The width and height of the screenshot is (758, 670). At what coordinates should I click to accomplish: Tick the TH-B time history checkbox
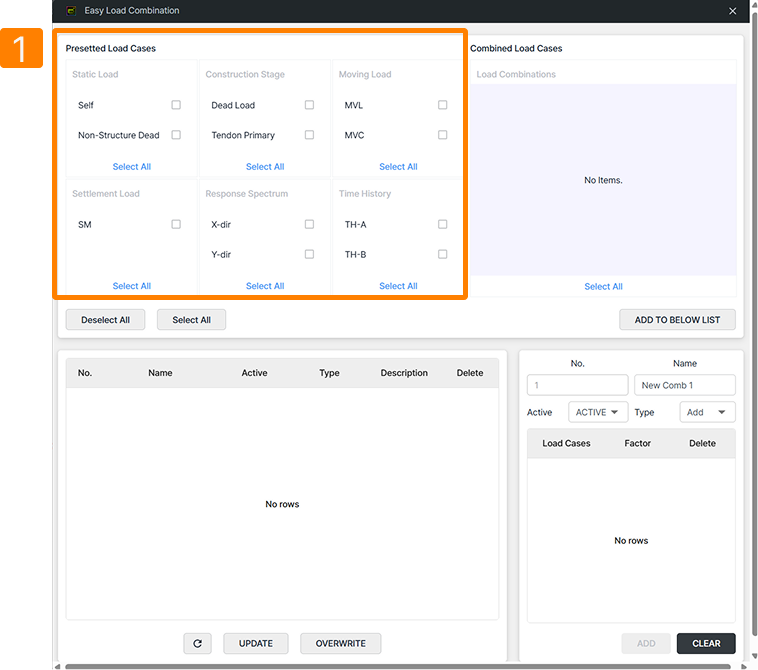point(442,255)
